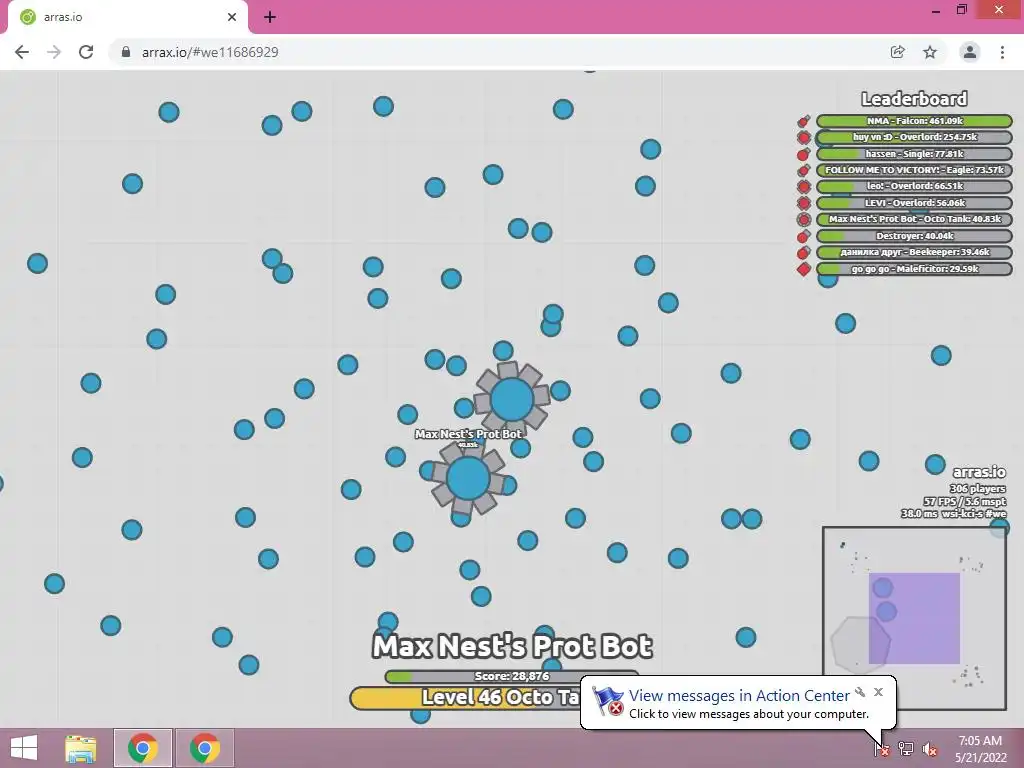Click the NMA Falcon leaderboard entry
The height and width of the screenshot is (768, 1024).
[x=914, y=121]
